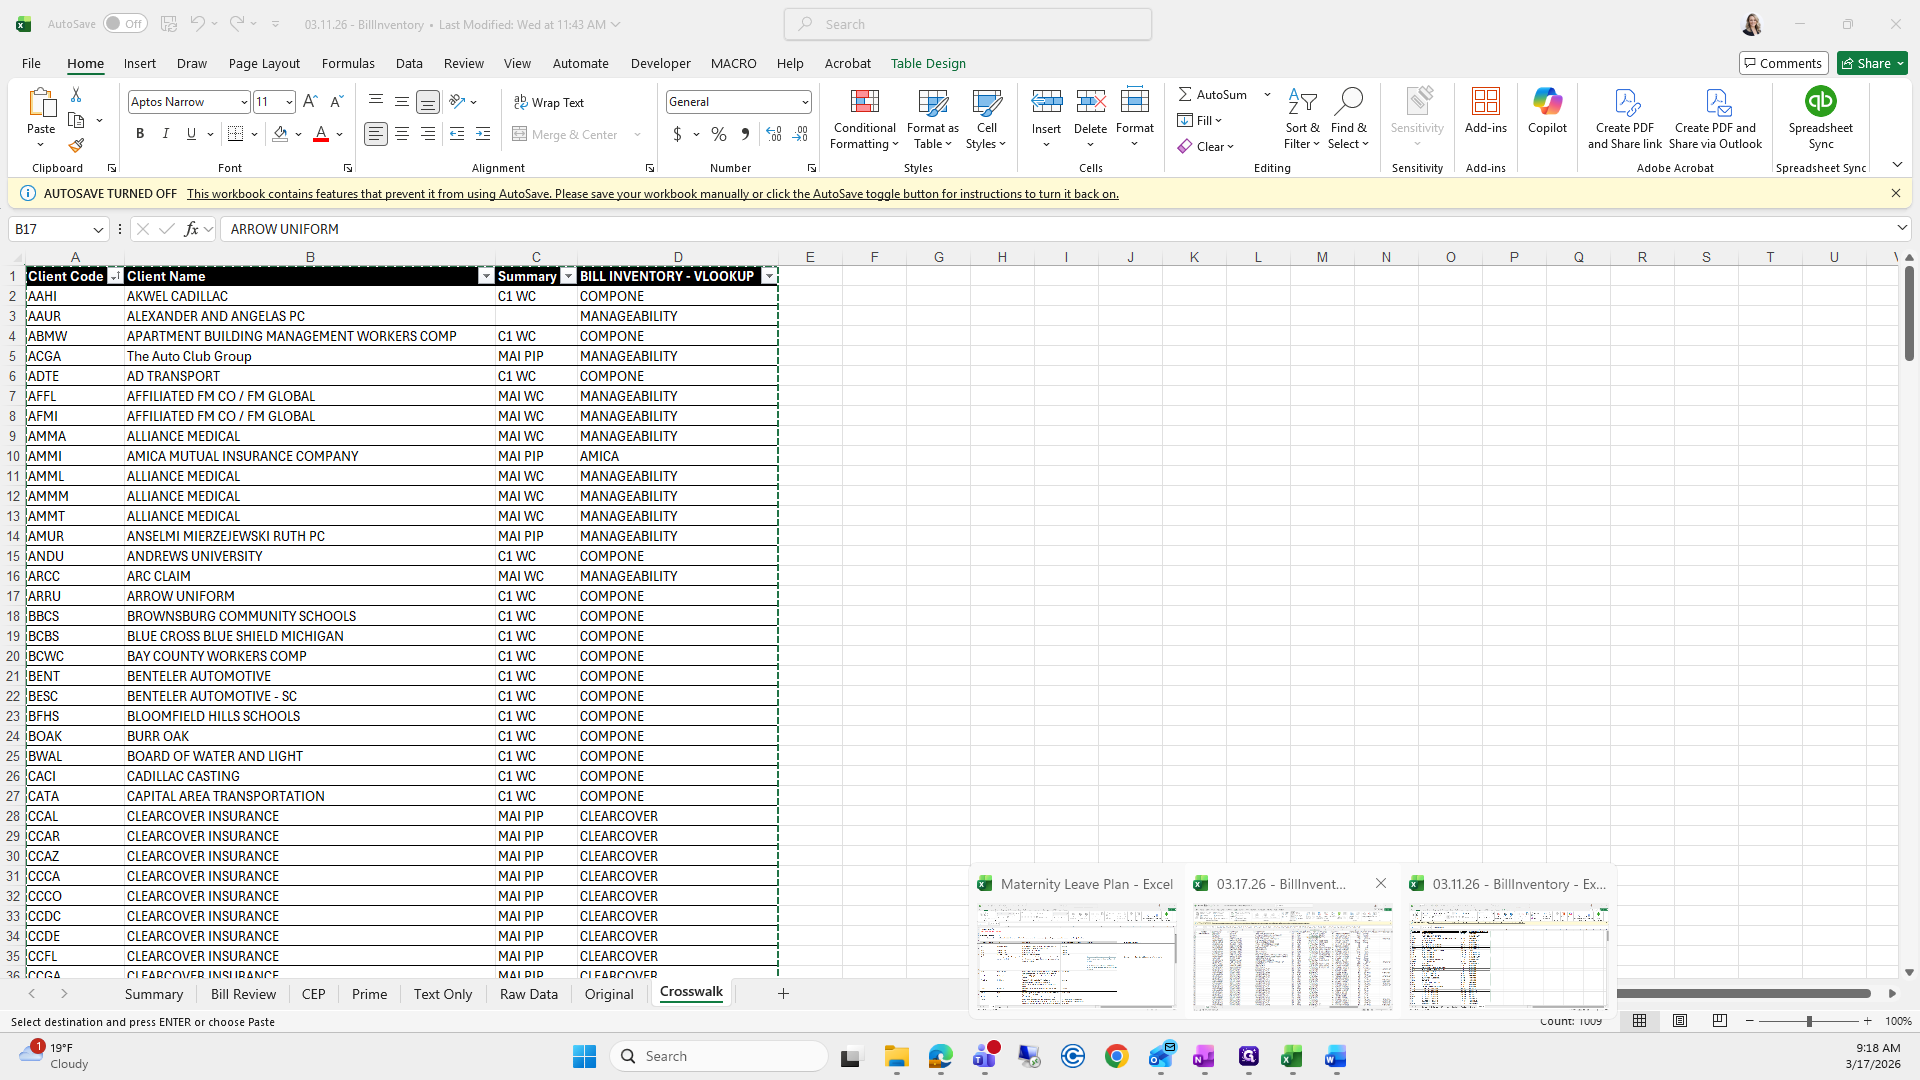Click the Format Painter brush icon
The width and height of the screenshot is (1920, 1080).
point(76,146)
